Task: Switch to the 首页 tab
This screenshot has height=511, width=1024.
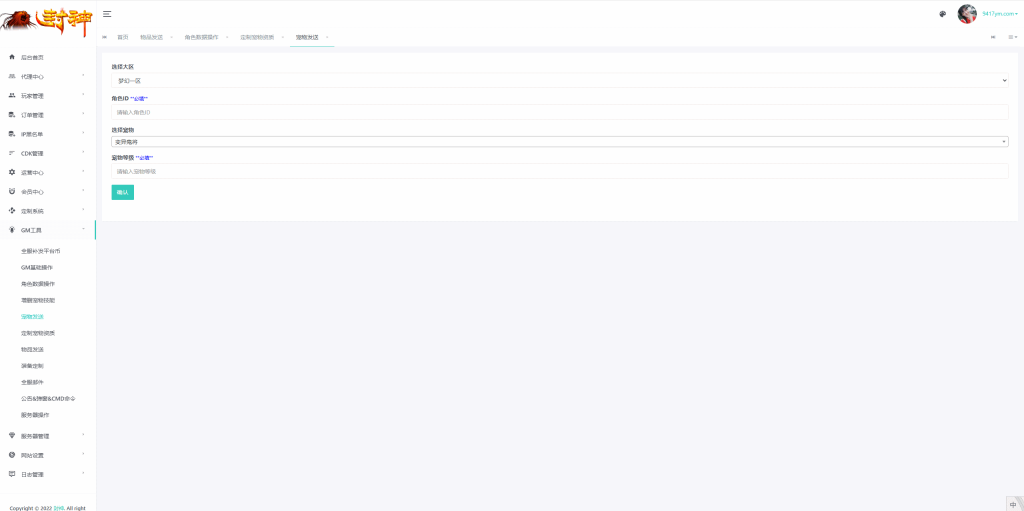Action: [122, 37]
